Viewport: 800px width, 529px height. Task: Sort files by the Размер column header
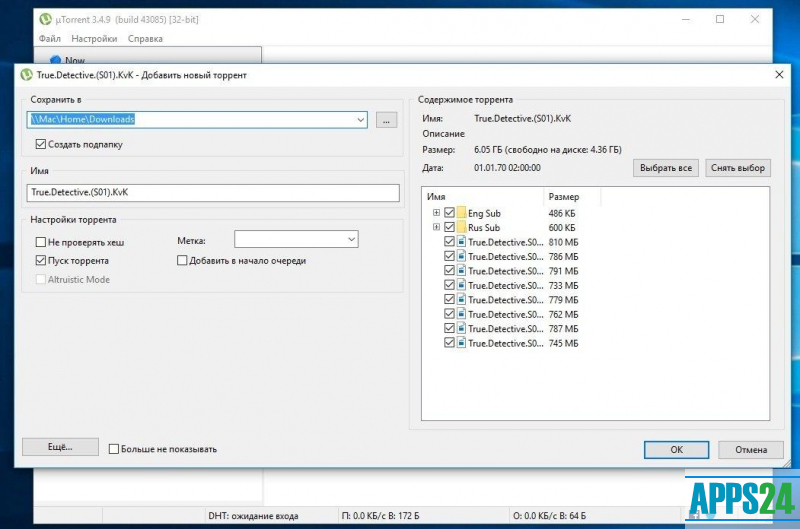click(572, 196)
